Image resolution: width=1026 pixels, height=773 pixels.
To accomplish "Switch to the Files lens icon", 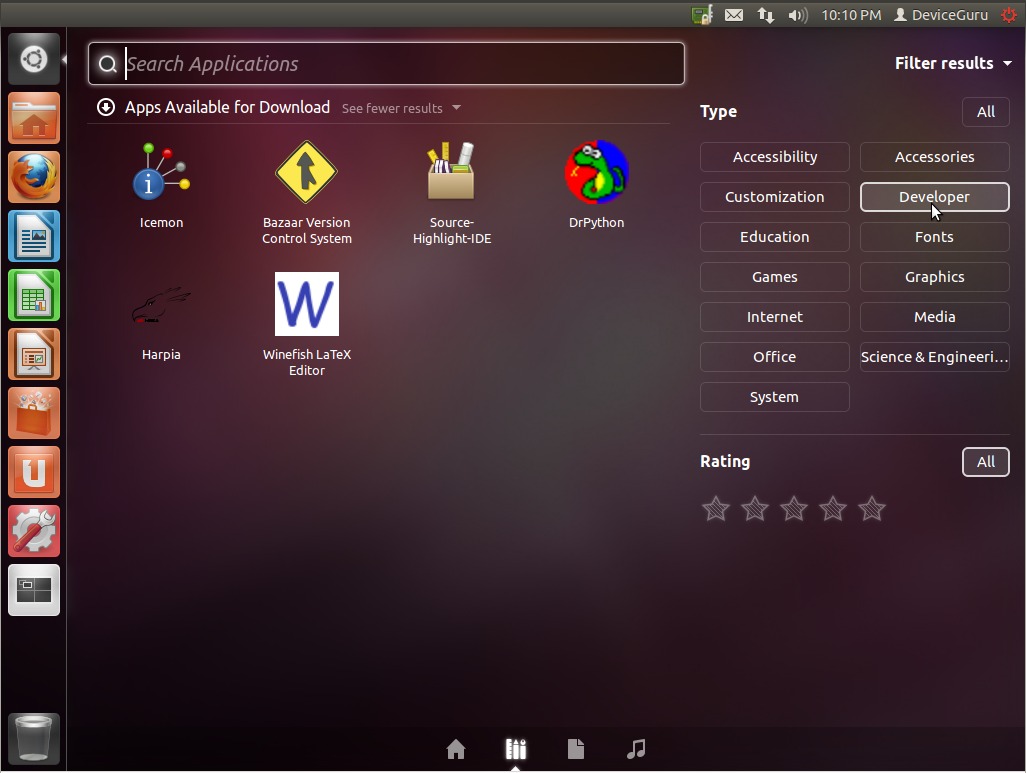I will [x=576, y=749].
